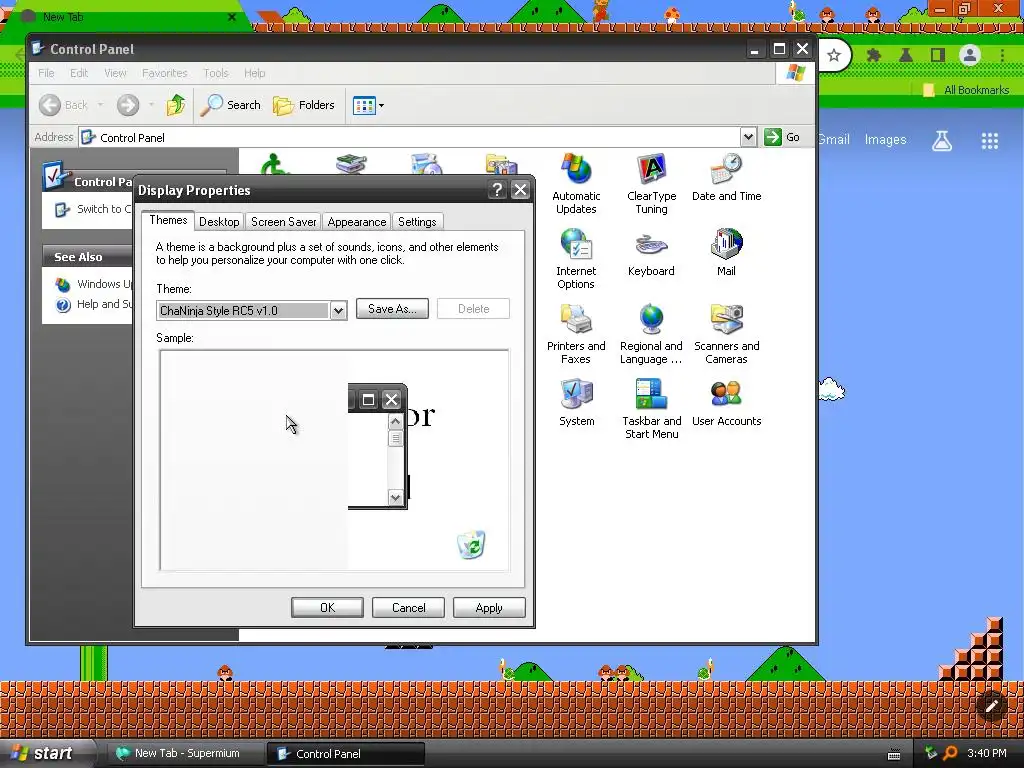Switch to the Themes tab
The image size is (1024, 768).
[168, 220]
